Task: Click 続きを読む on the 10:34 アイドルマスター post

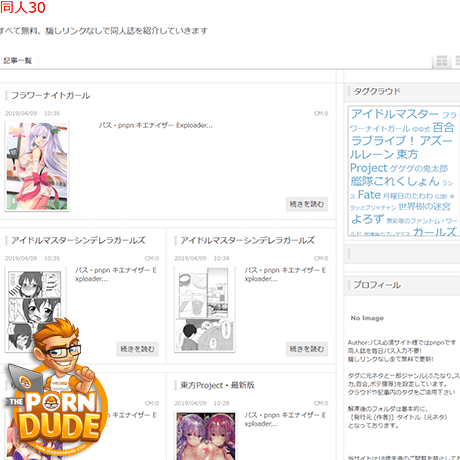Action: pos(307,349)
